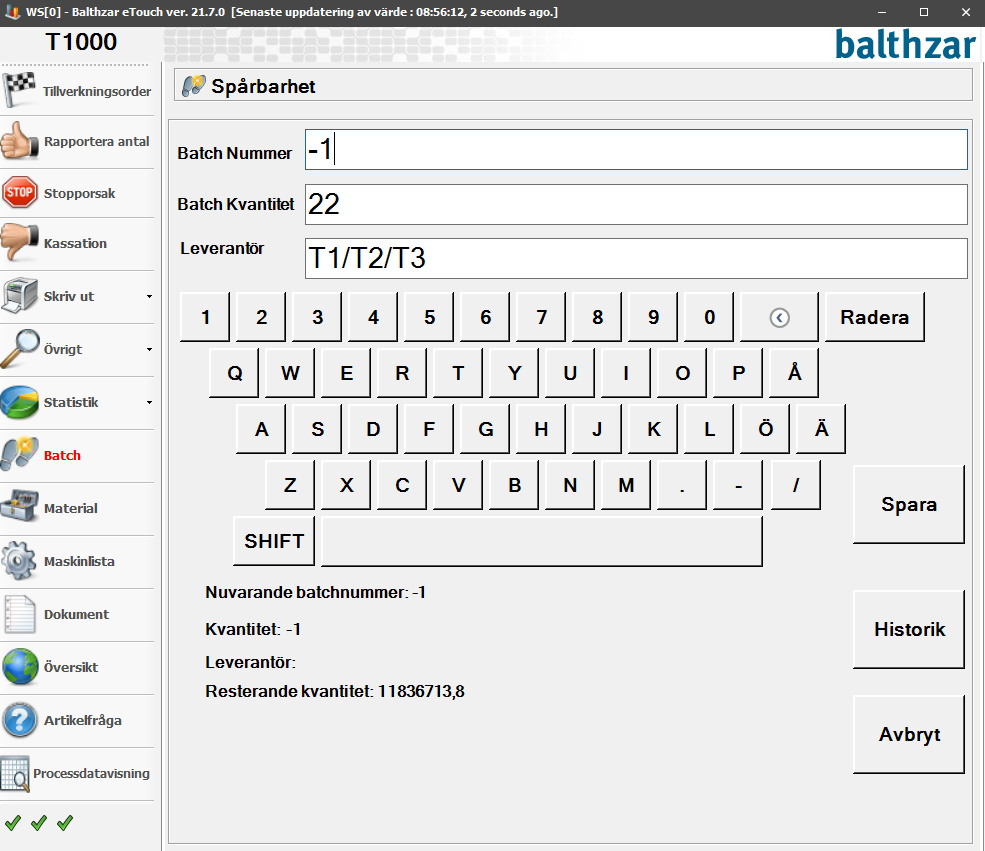Click the balthzar logo
985x851 pixels.
tap(905, 45)
